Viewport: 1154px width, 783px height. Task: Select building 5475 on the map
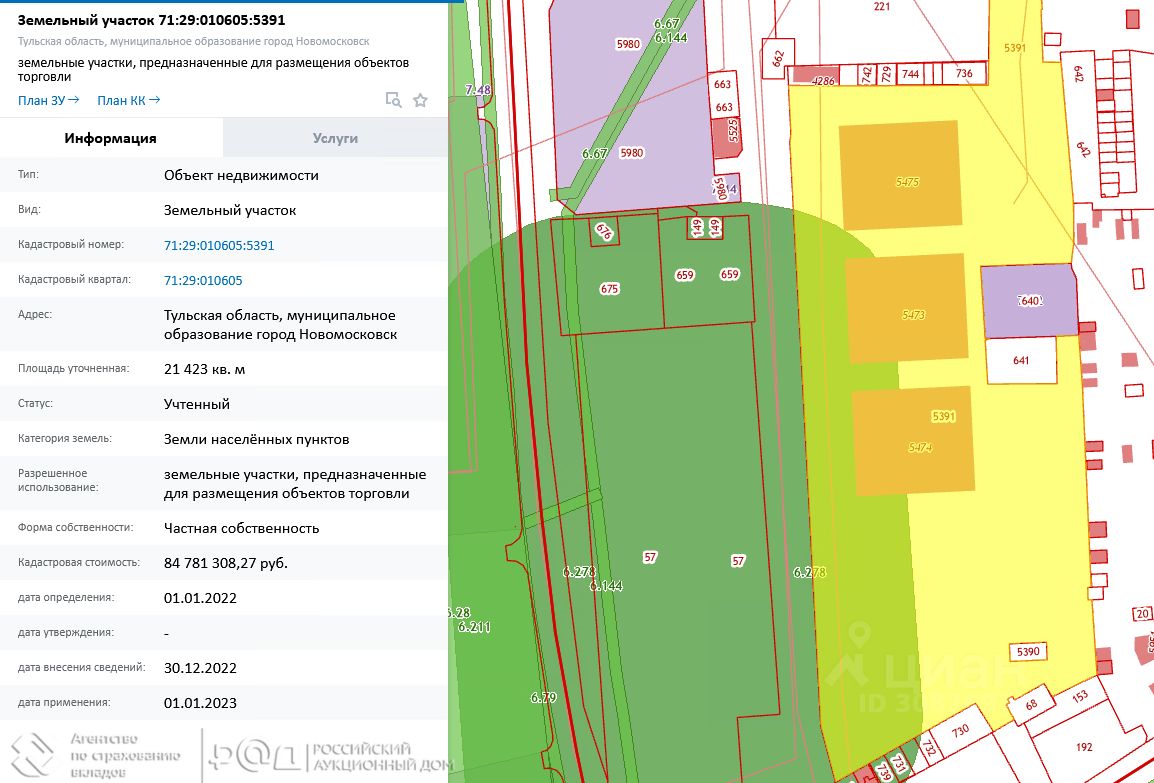(x=900, y=175)
